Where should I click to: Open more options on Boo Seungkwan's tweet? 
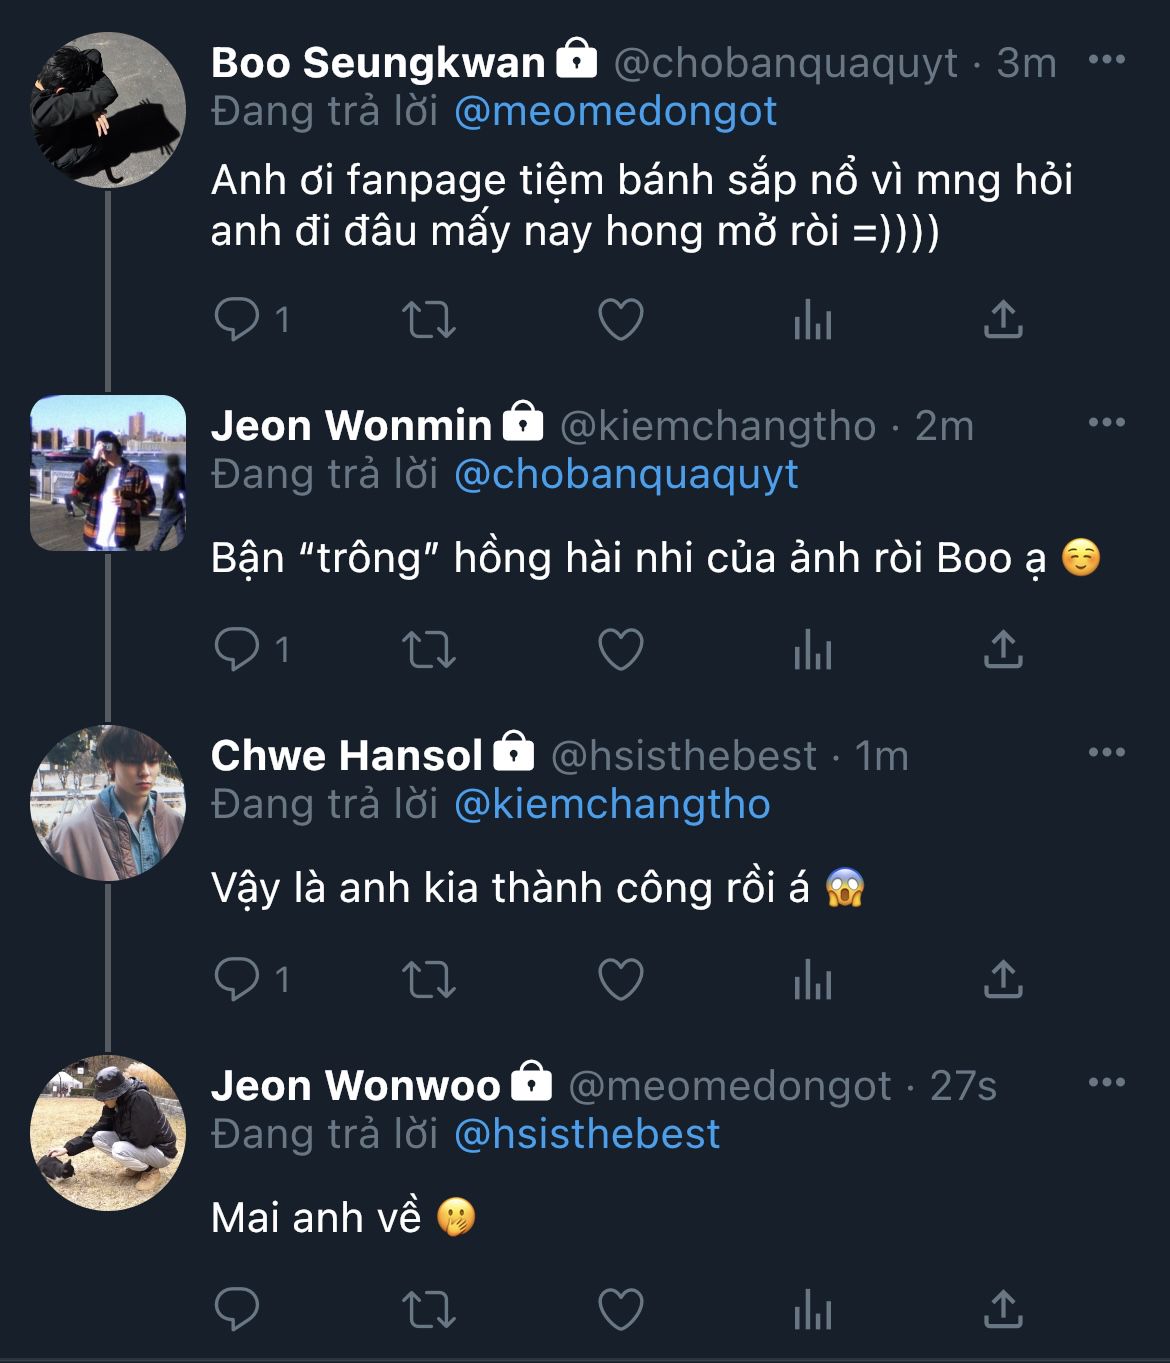pyautogui.click(x=1106, y=60)
